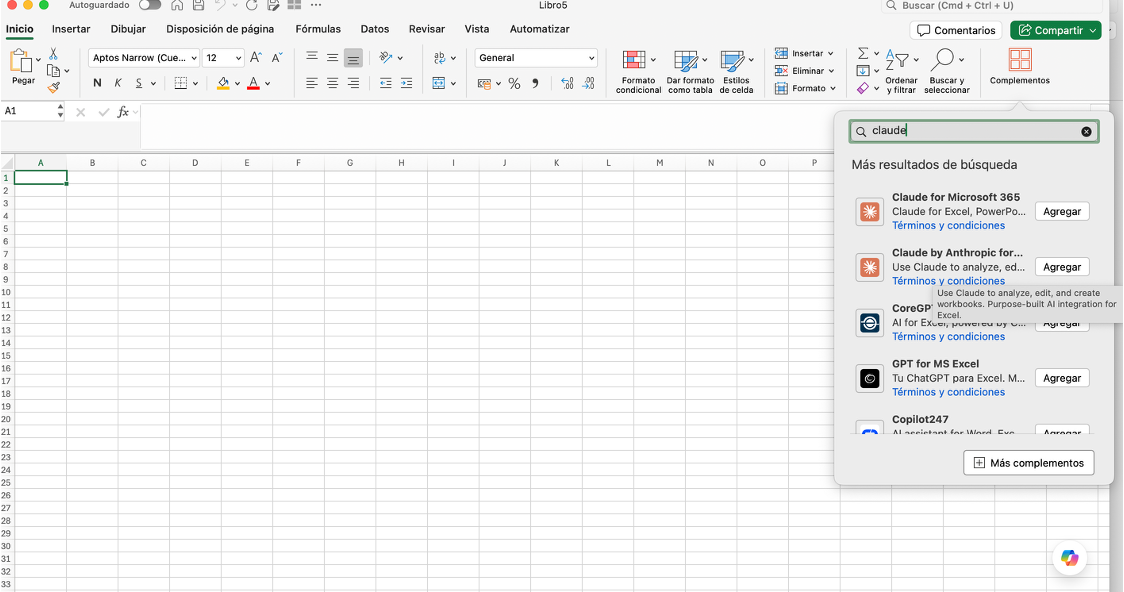Click the text orientation icon

(x=386, y=57)
